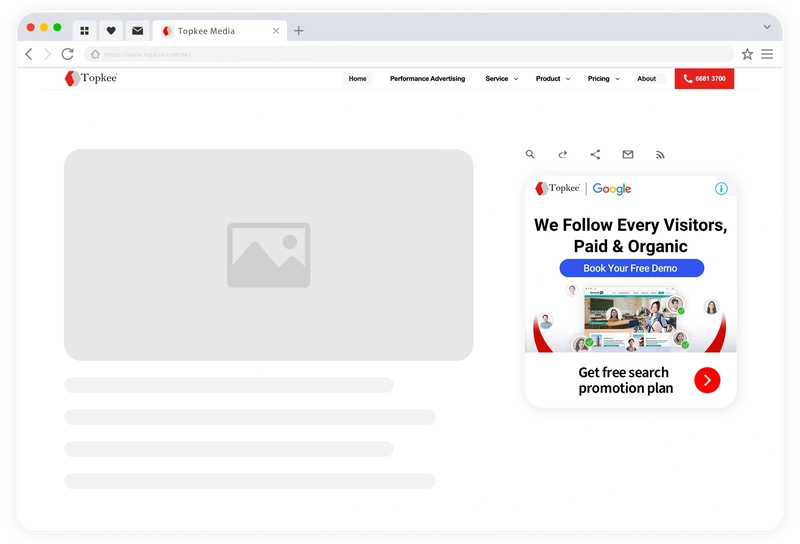Open the RSS feed icon
The width and height of the screenshot is (800, 544).
pyautogui.click(x=660, y=155)
